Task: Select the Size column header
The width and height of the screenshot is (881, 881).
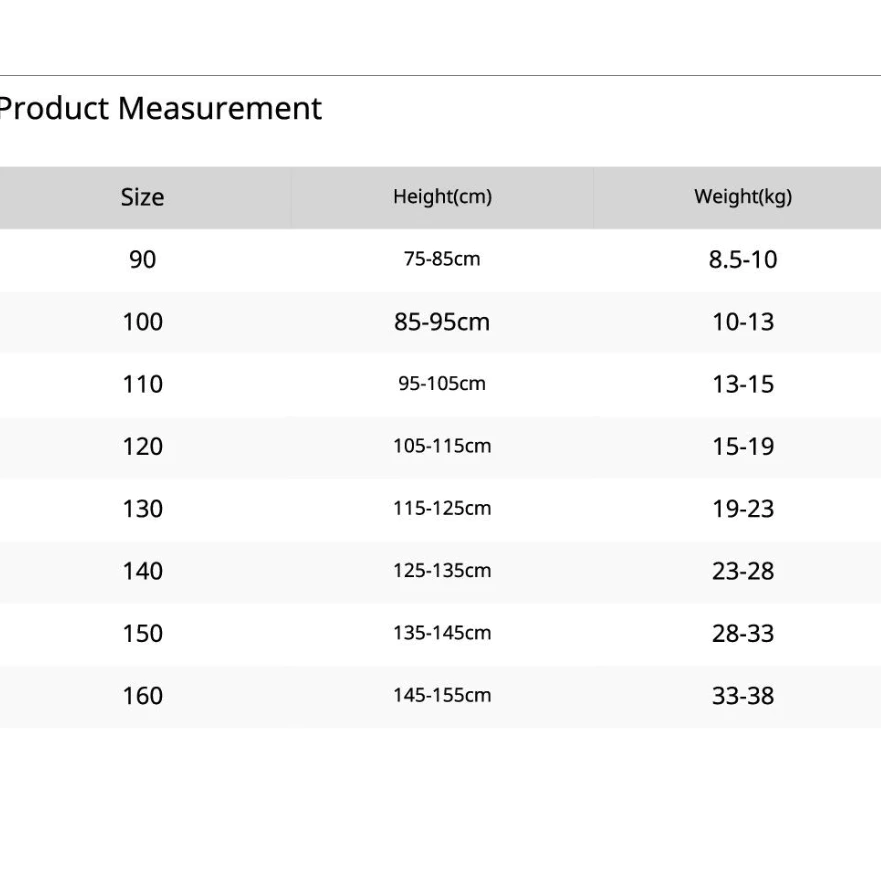Action: tap(143, 197)
